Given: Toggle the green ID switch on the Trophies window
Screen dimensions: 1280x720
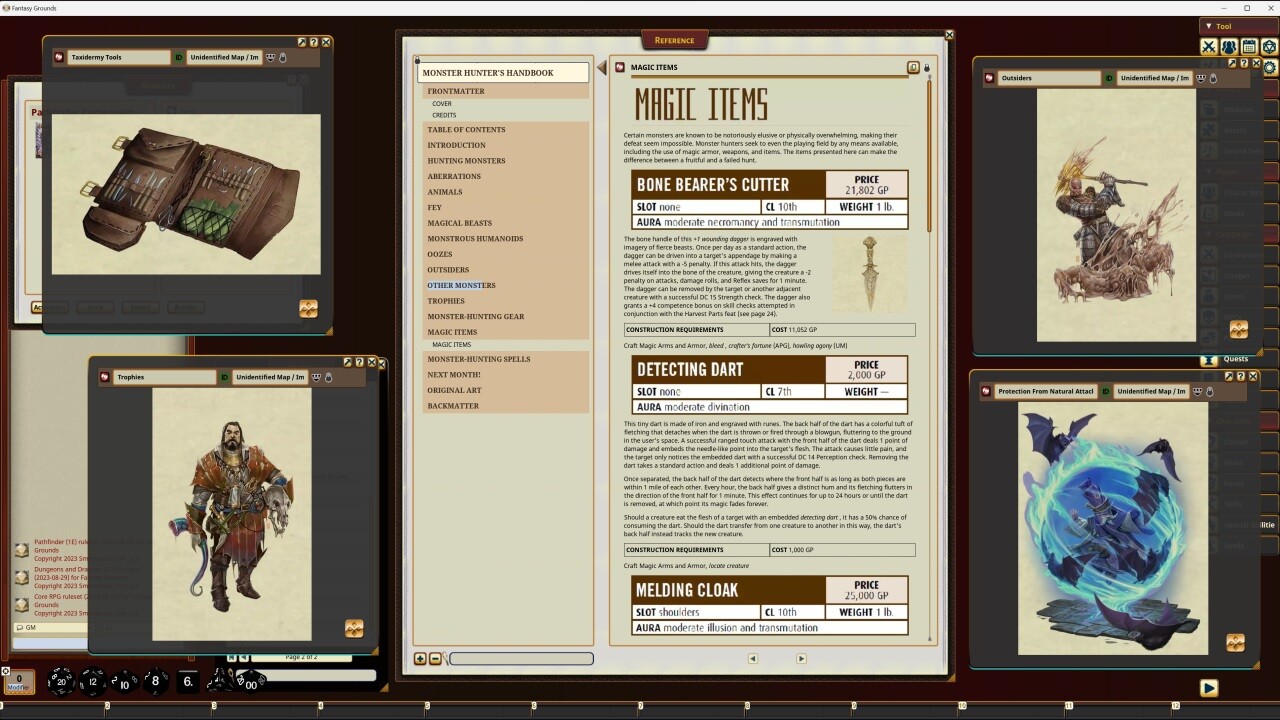Looking at the screenshot, I should 224,377.
